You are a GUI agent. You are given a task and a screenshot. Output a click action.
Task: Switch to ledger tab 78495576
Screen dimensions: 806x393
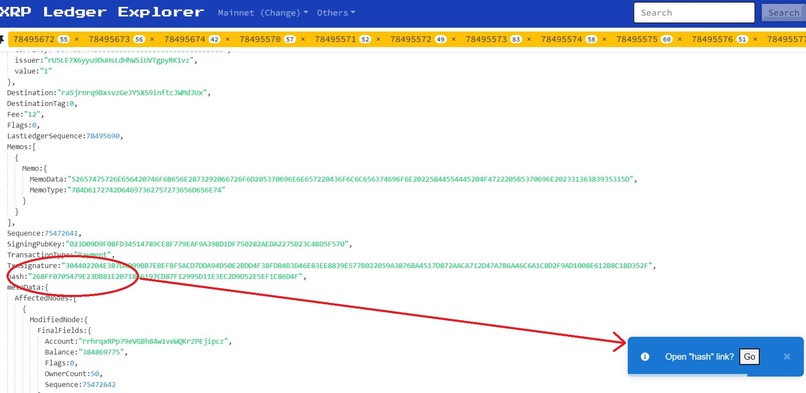712,39
